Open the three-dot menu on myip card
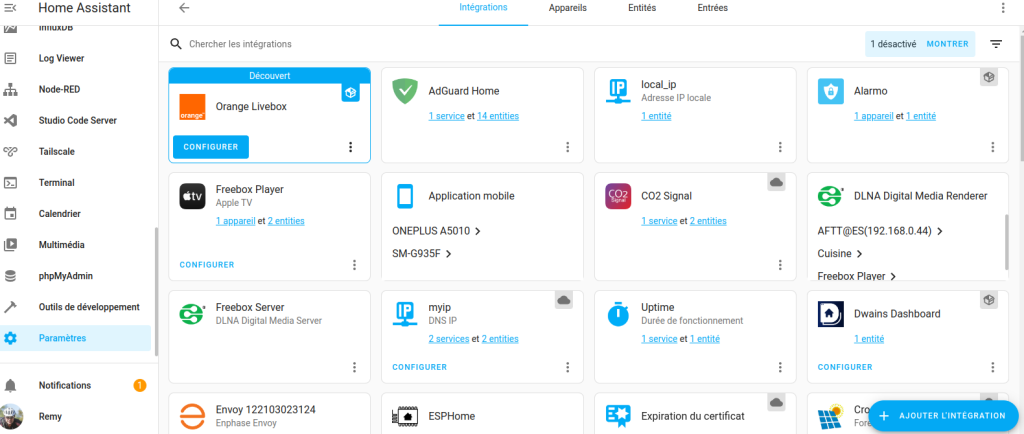The height and width of the screenshot is (434, 1024). [568, 367]
